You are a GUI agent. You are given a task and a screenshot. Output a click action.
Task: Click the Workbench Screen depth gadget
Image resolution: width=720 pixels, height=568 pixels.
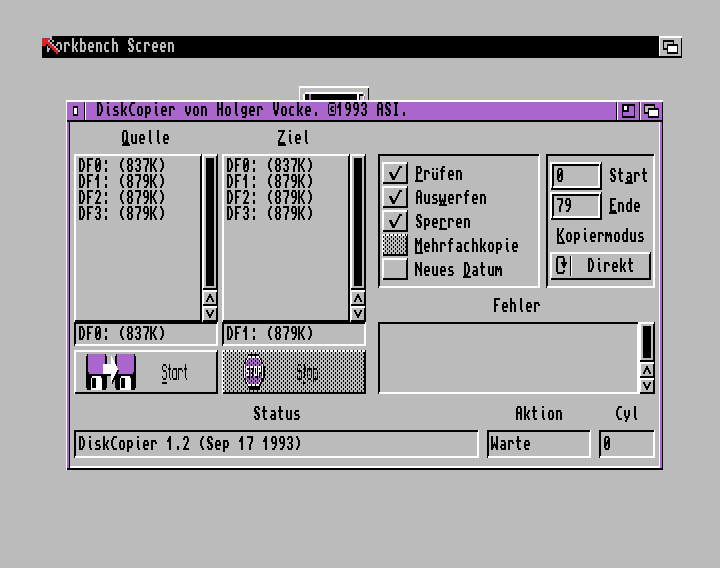pos(670,47)
